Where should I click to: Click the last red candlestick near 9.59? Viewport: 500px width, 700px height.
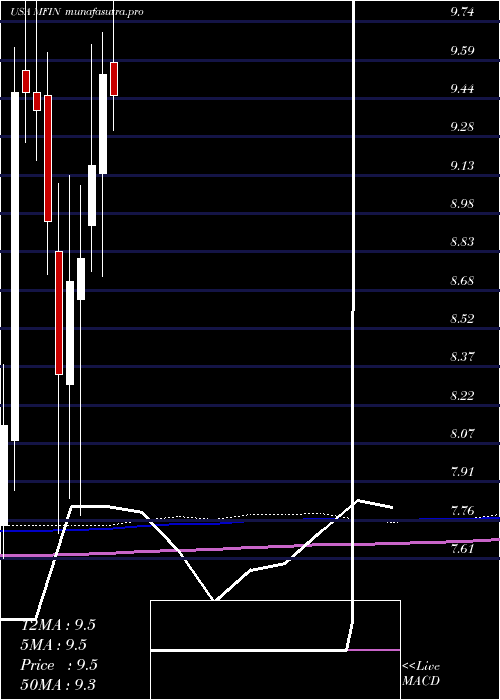(x=114, y=79)
